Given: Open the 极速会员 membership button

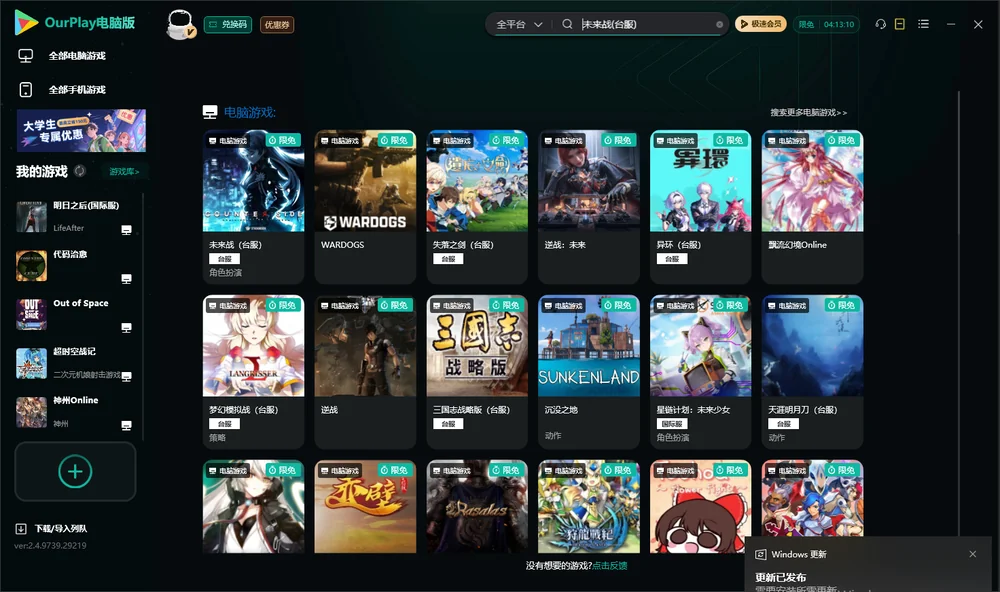Looking at the screenshot, I should (761, 24).
